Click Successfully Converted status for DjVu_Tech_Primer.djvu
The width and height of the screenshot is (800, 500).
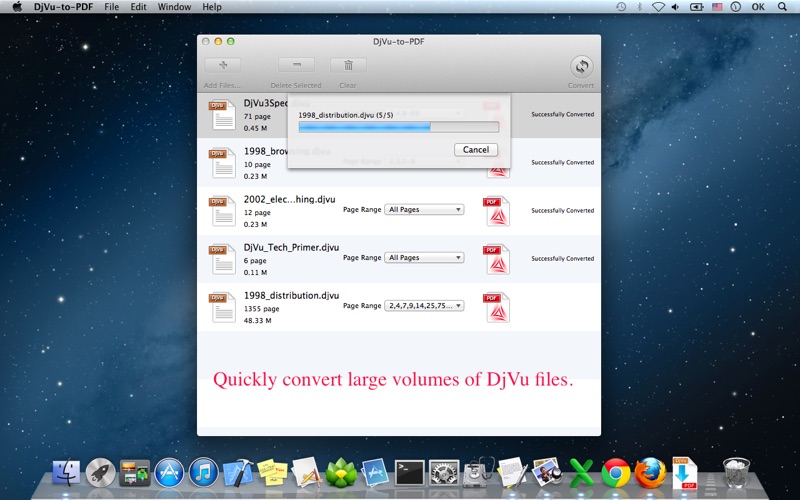(562, 259)
